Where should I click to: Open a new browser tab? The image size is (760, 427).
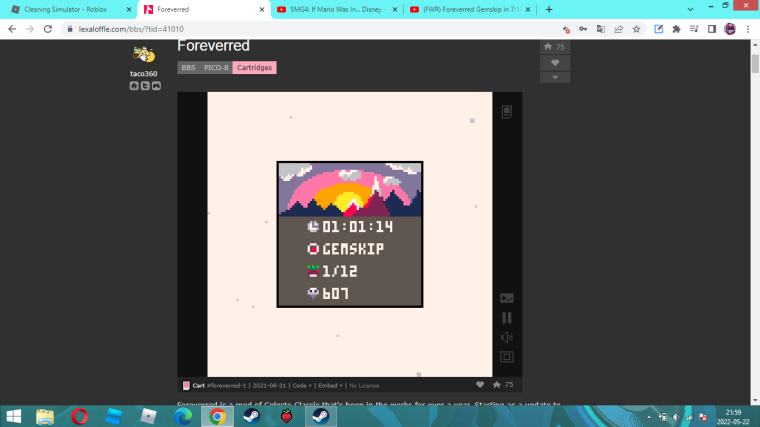click(x=549, y=9)
